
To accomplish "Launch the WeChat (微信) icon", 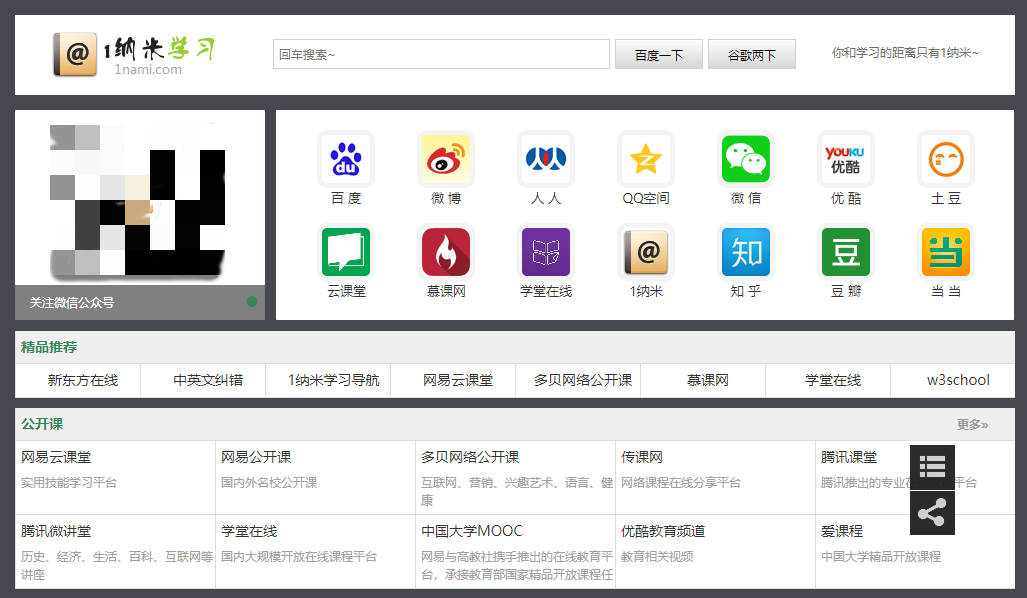I will click(746, 159).
